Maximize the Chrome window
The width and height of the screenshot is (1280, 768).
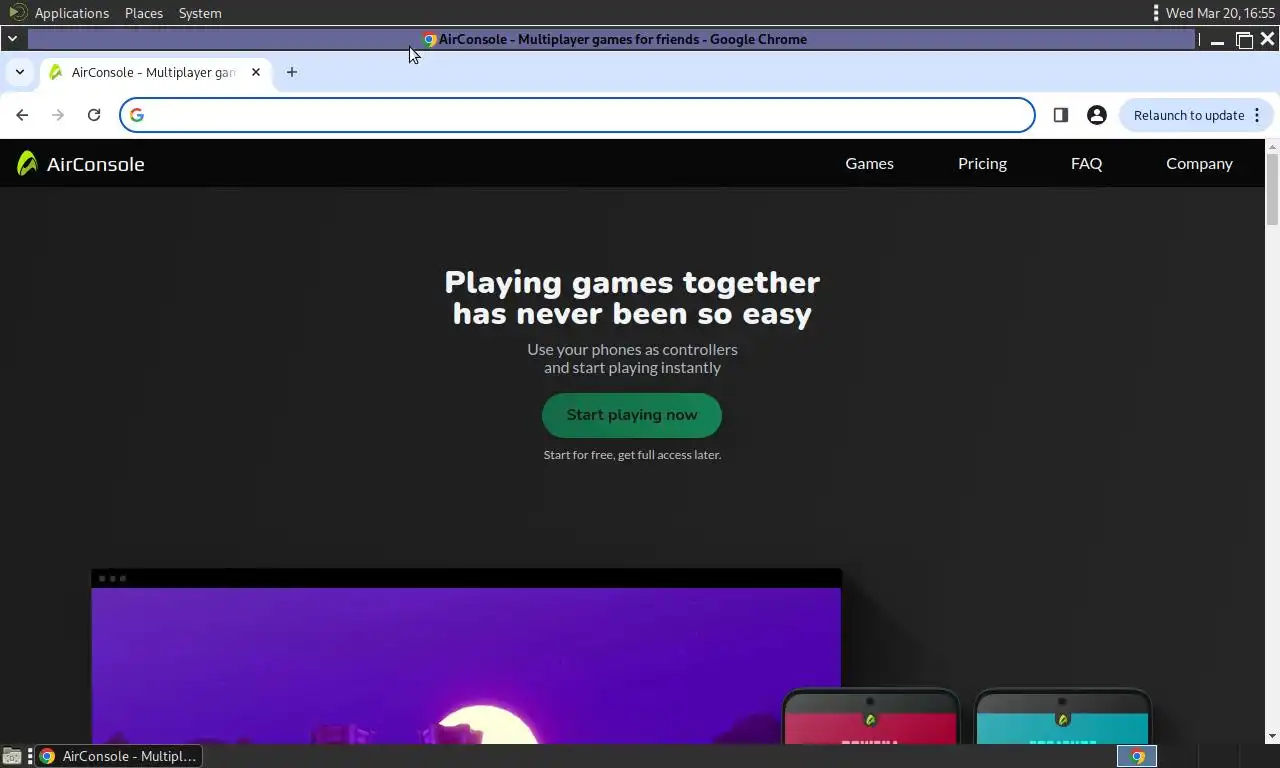[1244, 40]
